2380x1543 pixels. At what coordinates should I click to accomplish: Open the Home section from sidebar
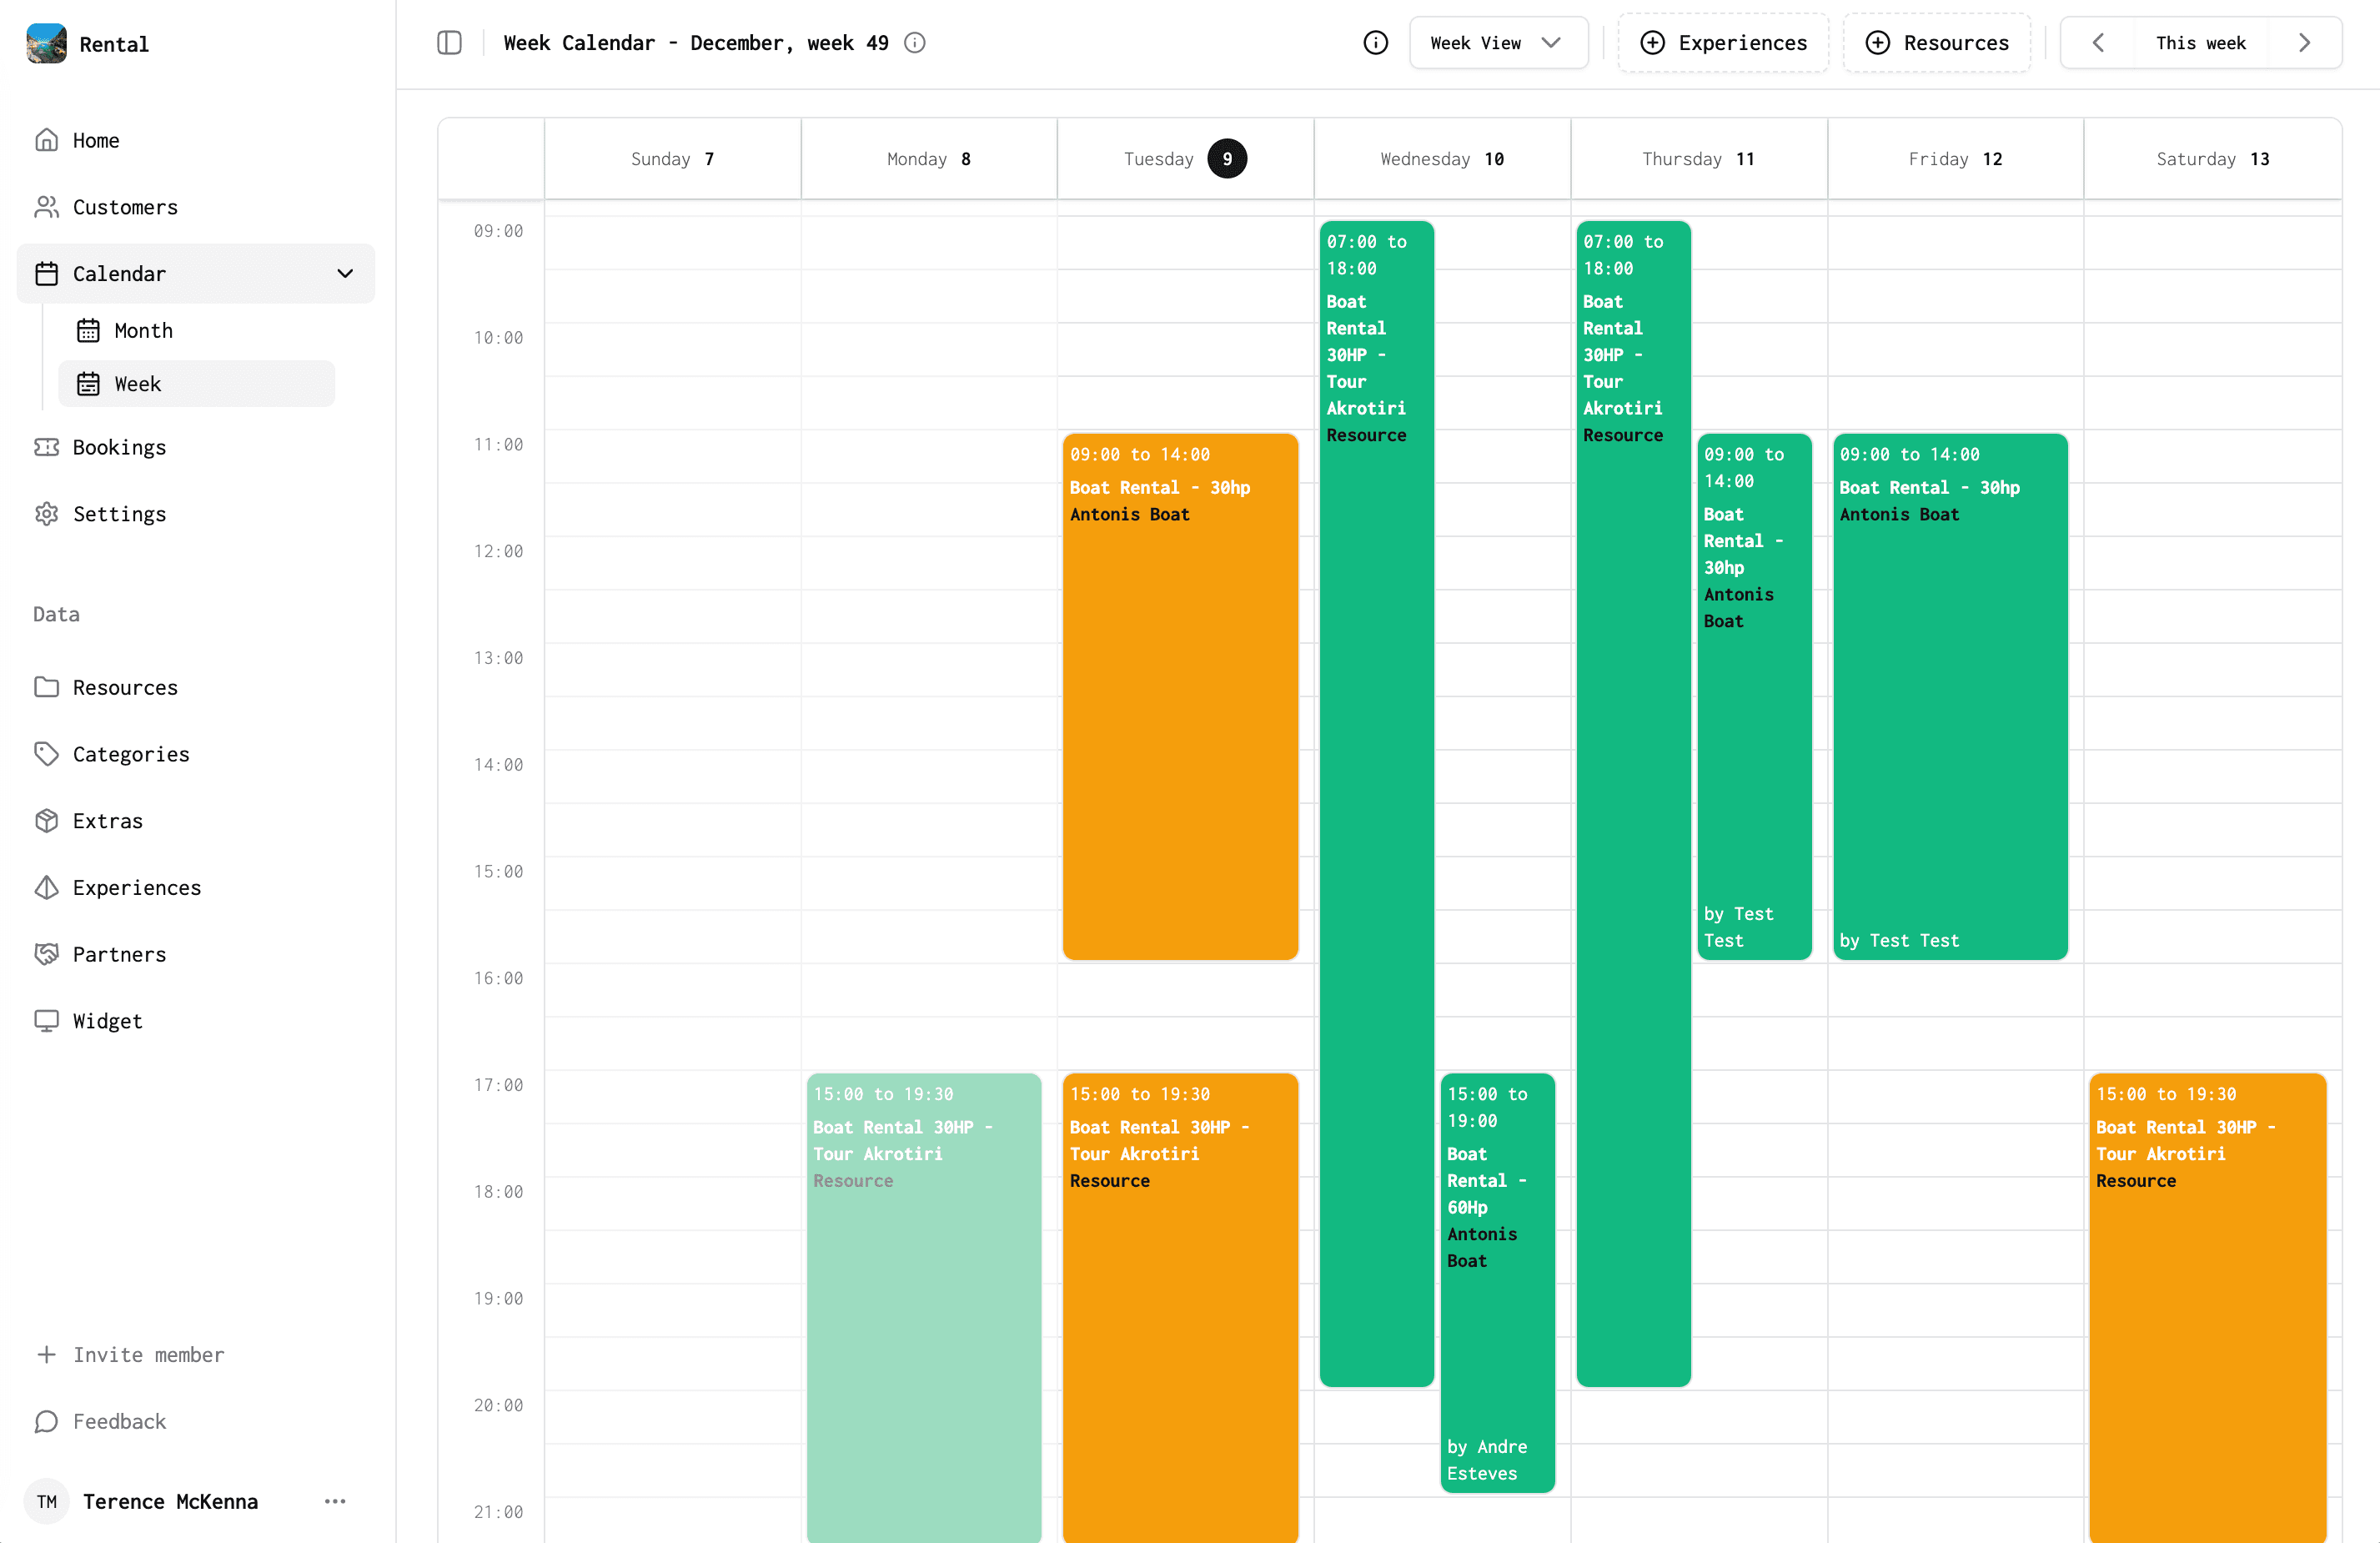coord(95,140)
